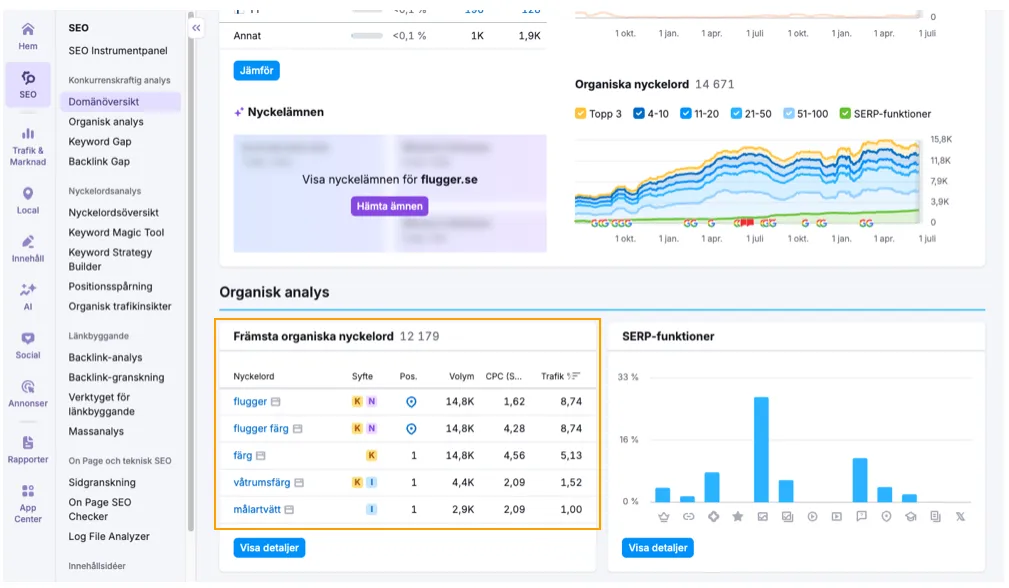Toggle the Topp 3 checkbox

(x=580, y=114)
